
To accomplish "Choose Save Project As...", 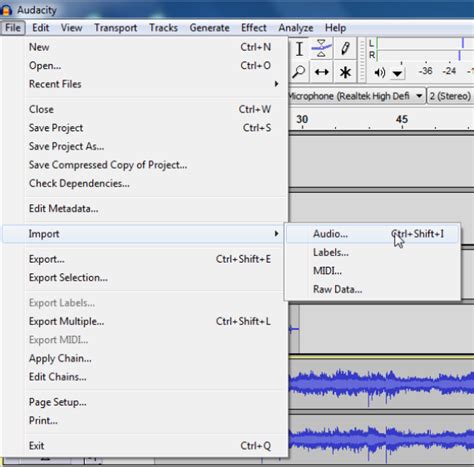I will point(146,146).
